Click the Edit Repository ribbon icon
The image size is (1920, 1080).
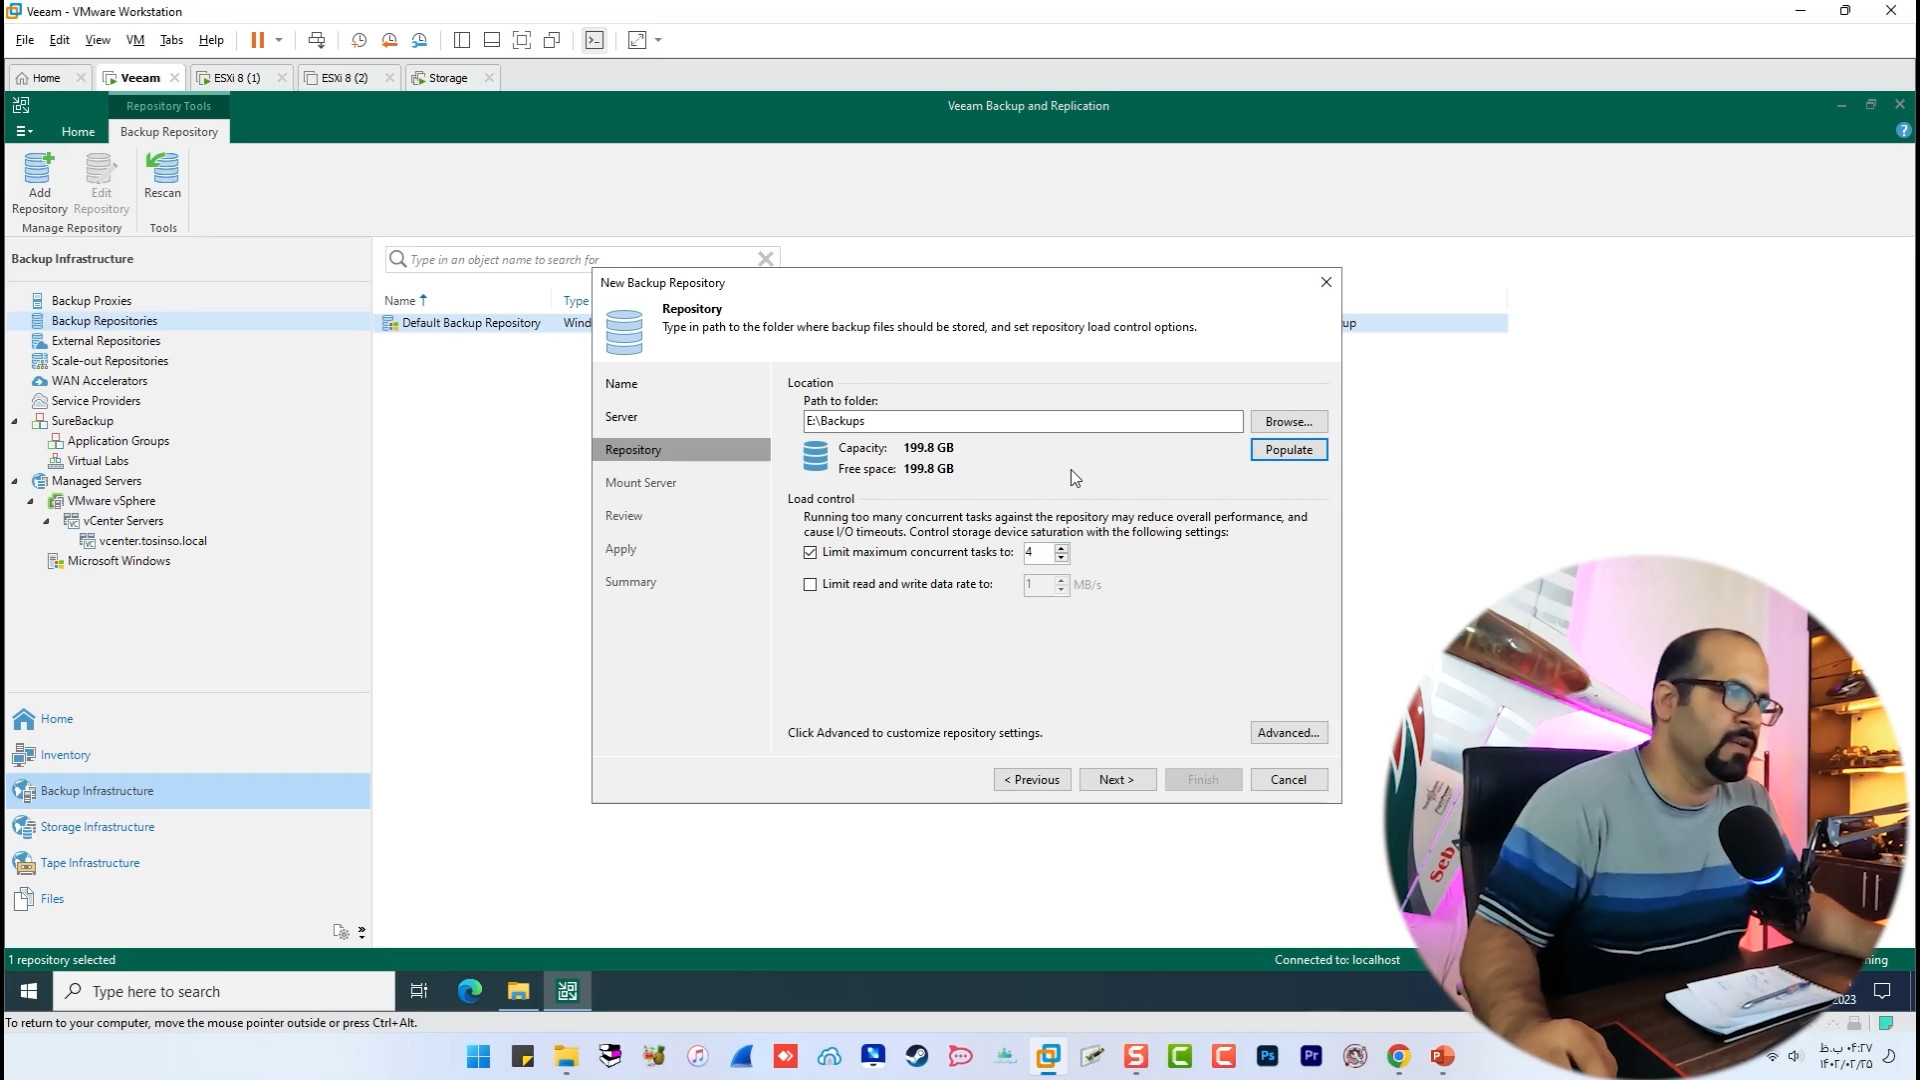coord(101,183)
